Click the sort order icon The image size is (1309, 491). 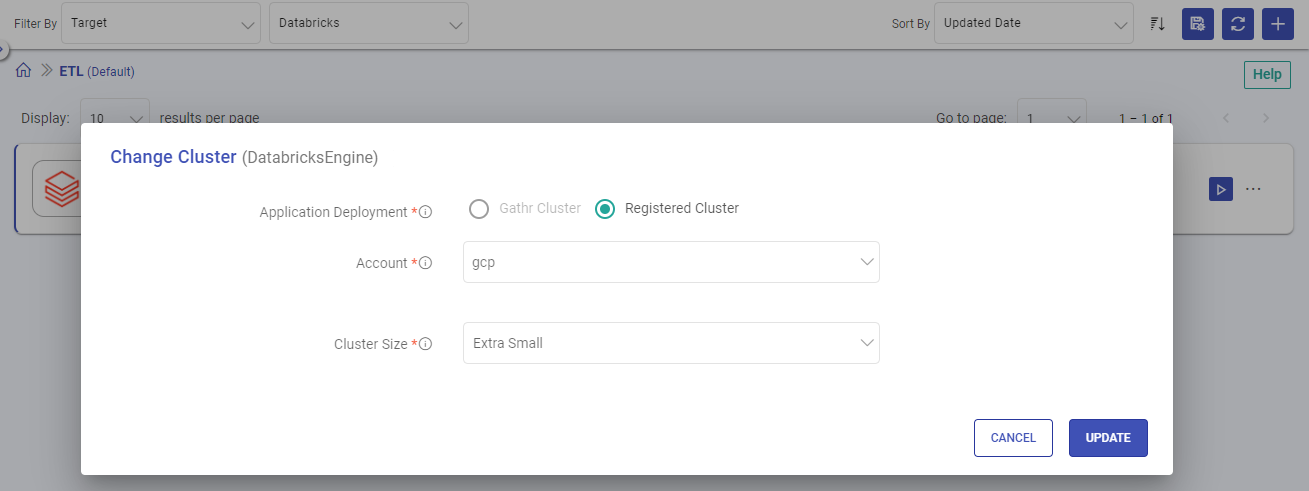tap(1157, 23)
